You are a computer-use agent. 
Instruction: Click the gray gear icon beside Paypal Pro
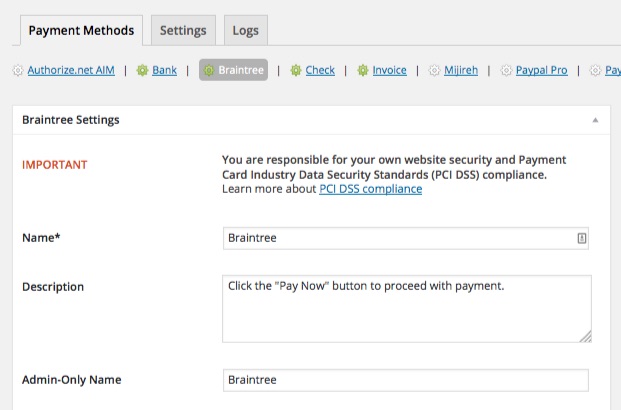click(x=506, y=71)
